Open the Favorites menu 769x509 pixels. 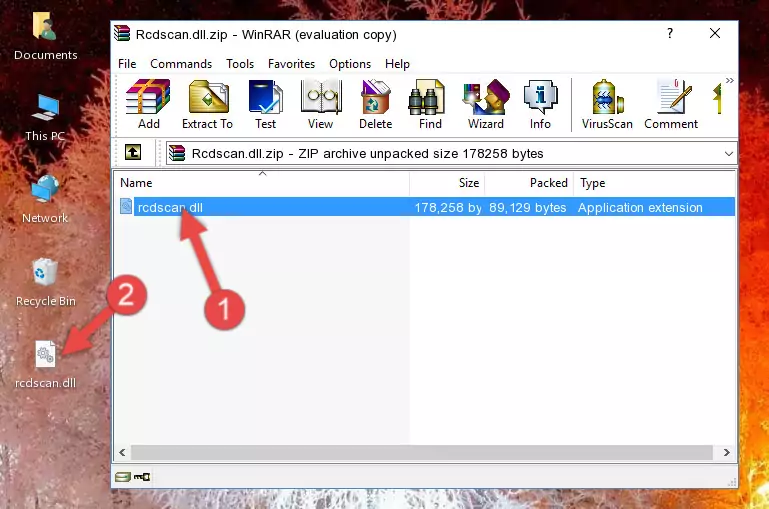291,64
